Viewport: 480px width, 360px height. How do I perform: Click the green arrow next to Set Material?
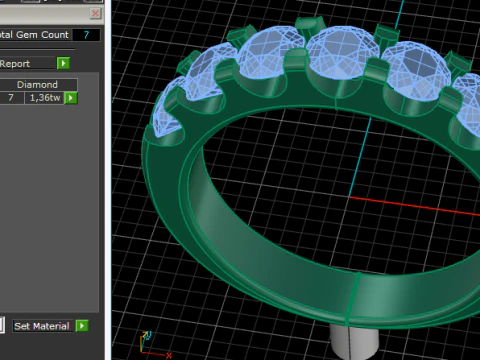point(82,326)
